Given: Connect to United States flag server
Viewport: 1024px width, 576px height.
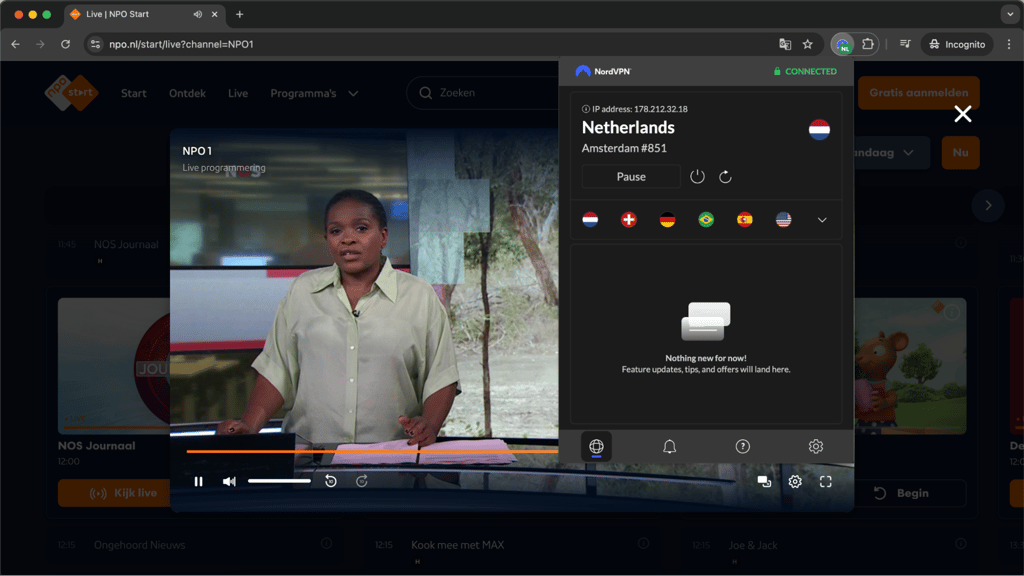Looking at the screenshot, I should 784,219.
